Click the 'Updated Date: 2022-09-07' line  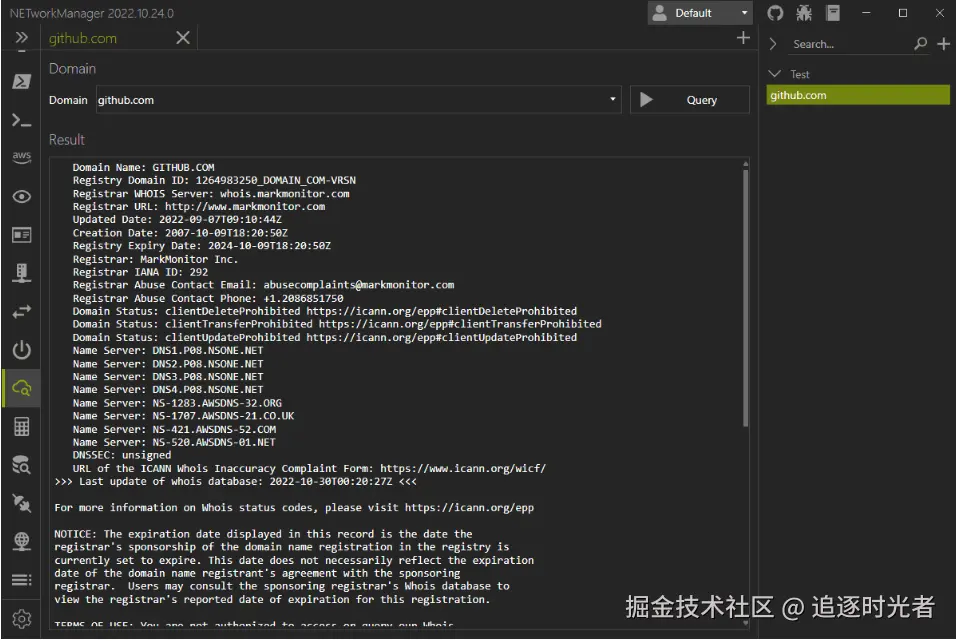[177, 220]
